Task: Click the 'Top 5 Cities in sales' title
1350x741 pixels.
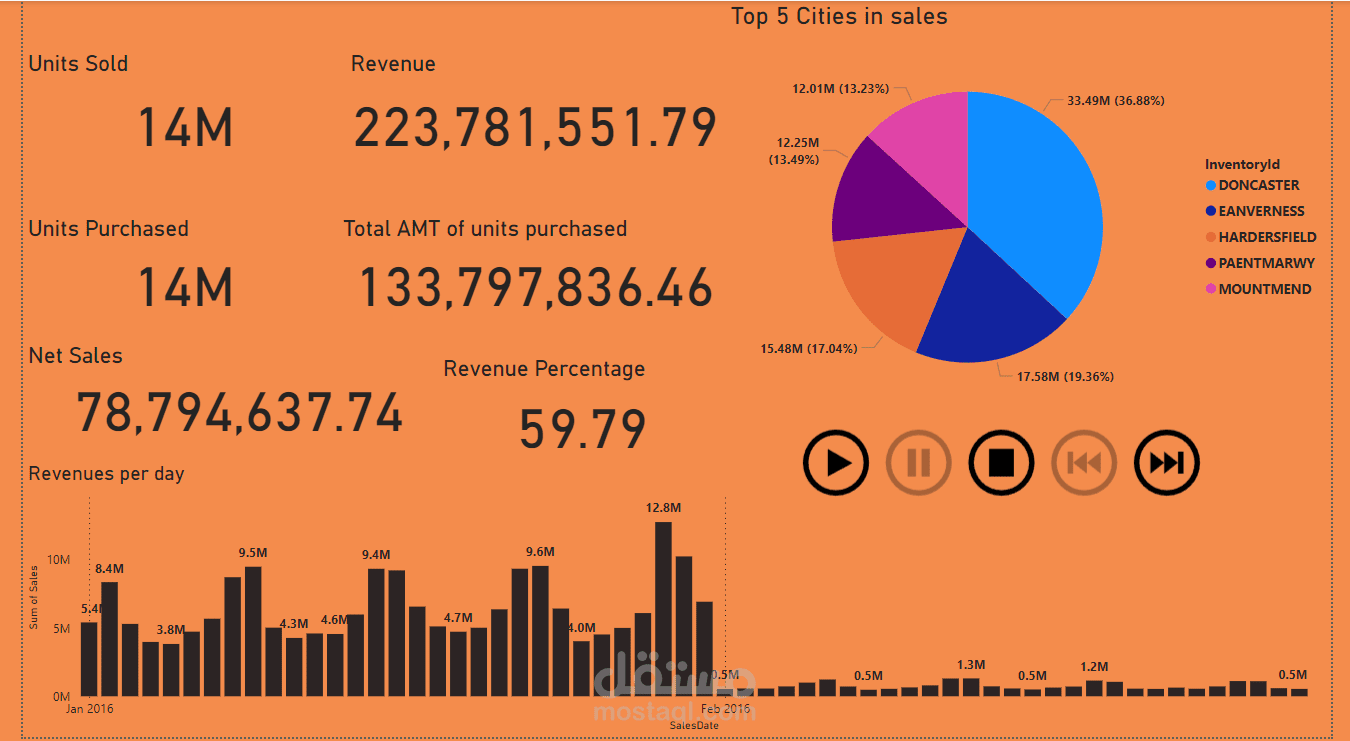Action: tap(839, 16)
